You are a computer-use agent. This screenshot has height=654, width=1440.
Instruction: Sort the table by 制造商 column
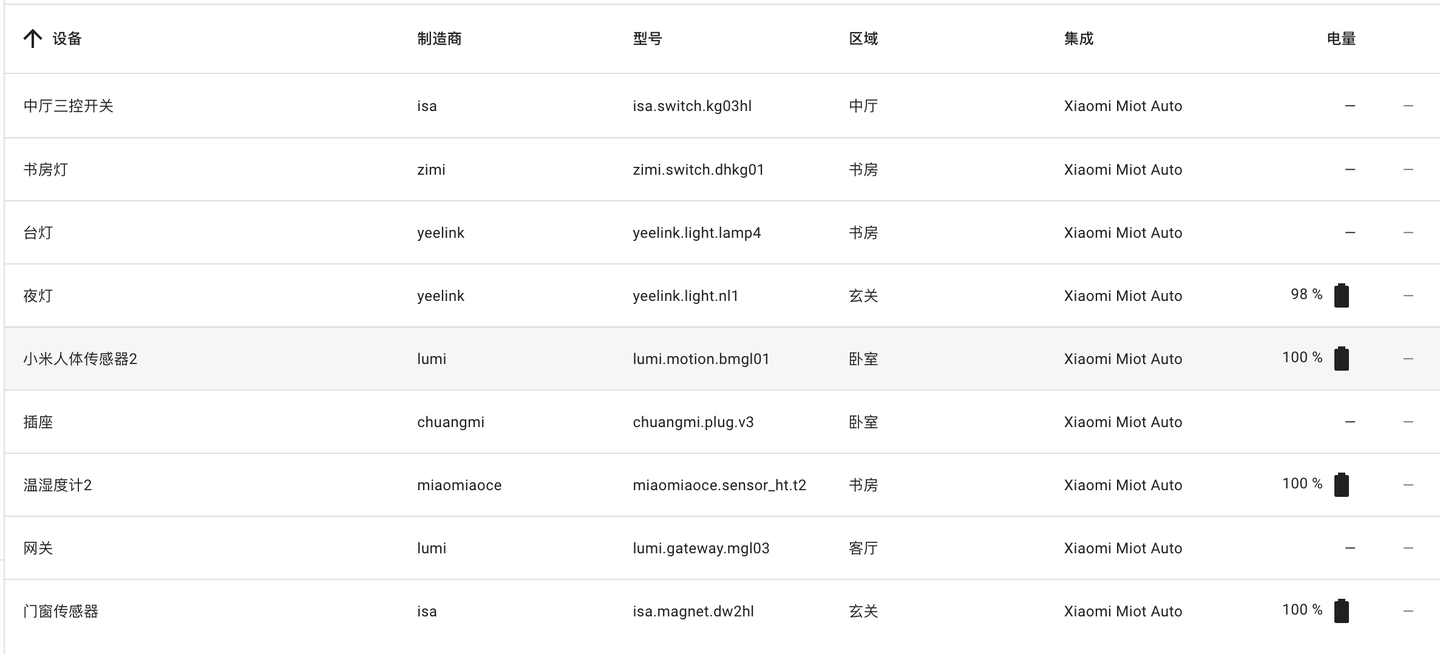[439, 39]
